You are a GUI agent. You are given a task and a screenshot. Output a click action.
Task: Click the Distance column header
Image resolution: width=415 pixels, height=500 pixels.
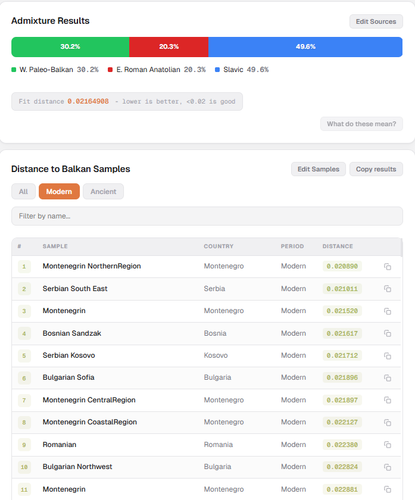(x=337, y=246)
